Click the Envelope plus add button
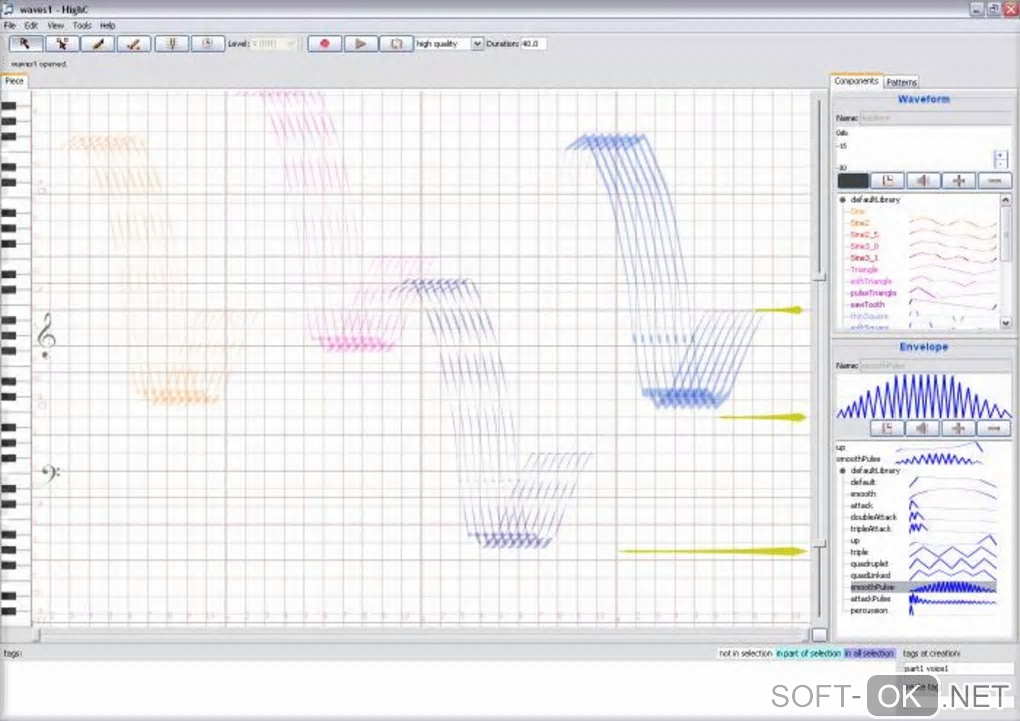This screenshot has width=1020, height=721. pyautogui.click(x=958, y=428)
